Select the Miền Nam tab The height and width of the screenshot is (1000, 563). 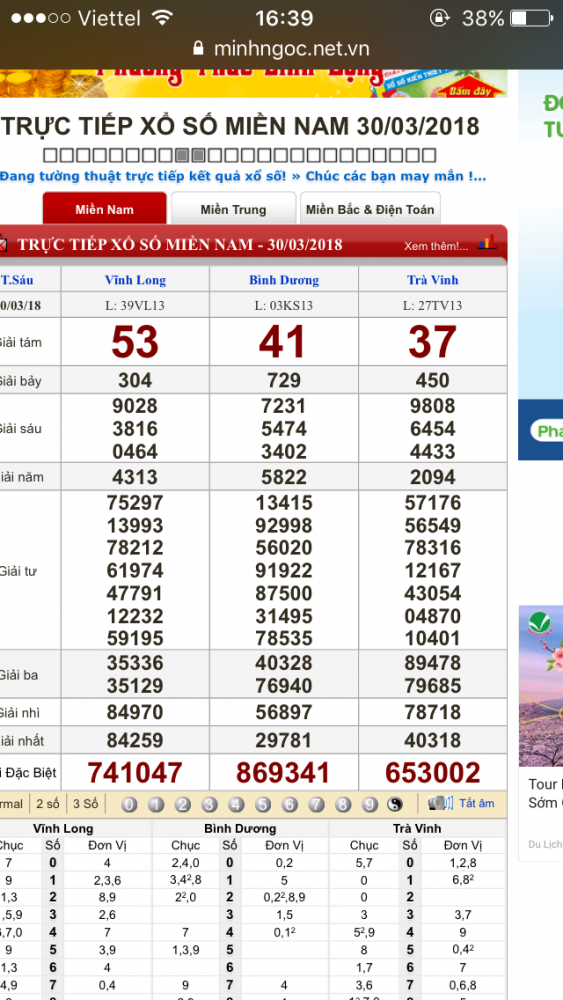[x=105, y=209]
